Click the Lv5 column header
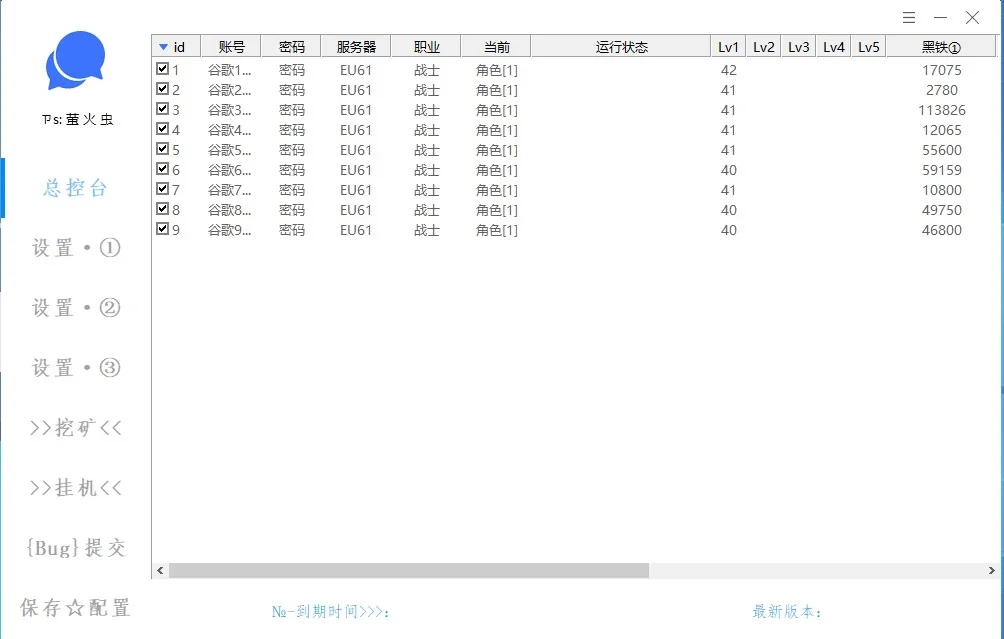1004x639 pixels. 868,47
